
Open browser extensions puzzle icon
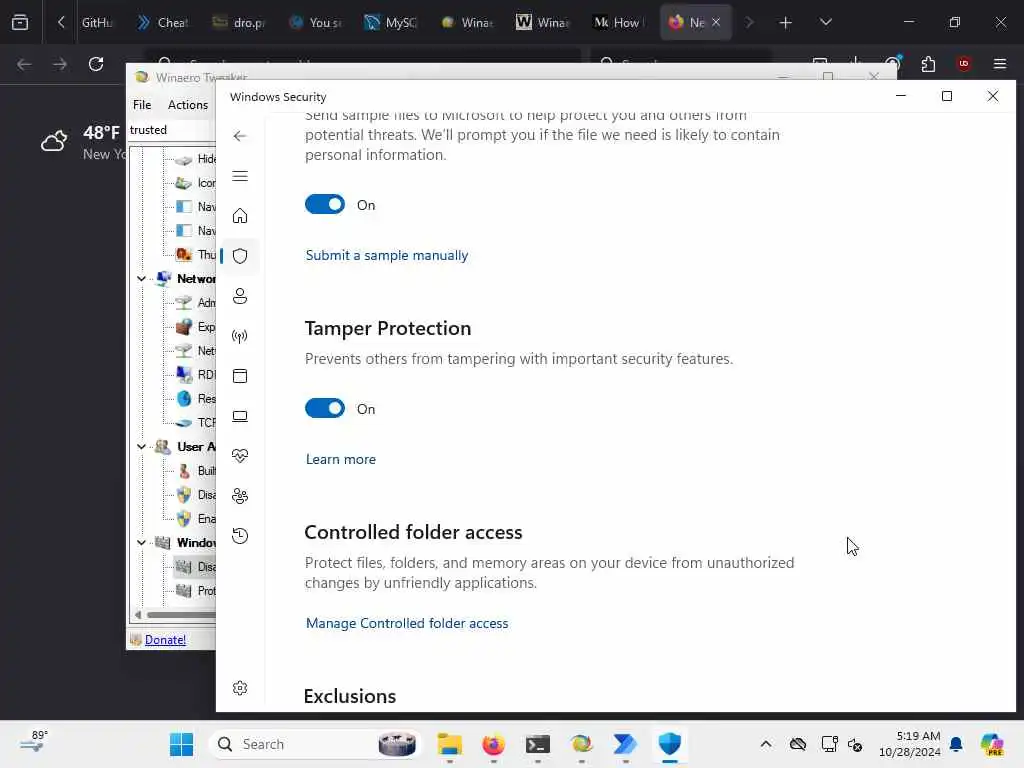(928, 64)
